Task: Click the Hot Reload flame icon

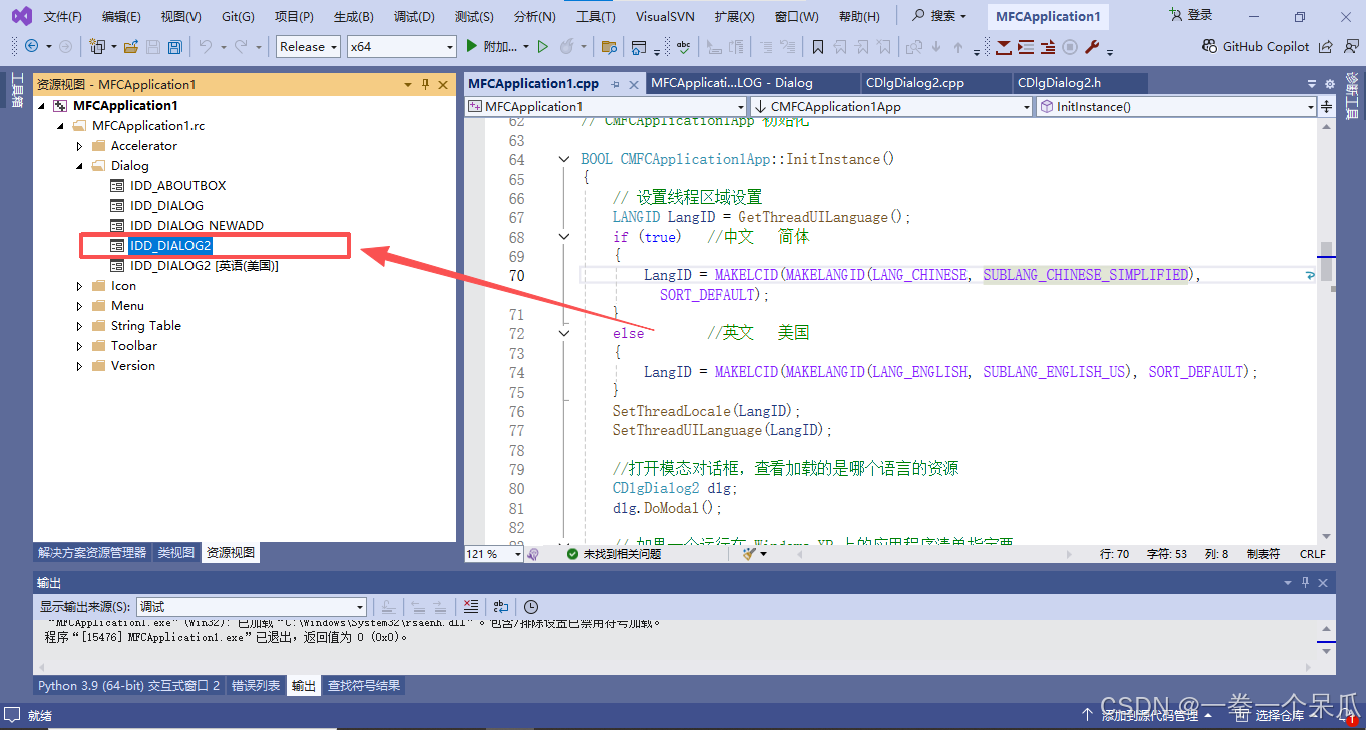Action: pyautogui.click(x=567, y=46)
